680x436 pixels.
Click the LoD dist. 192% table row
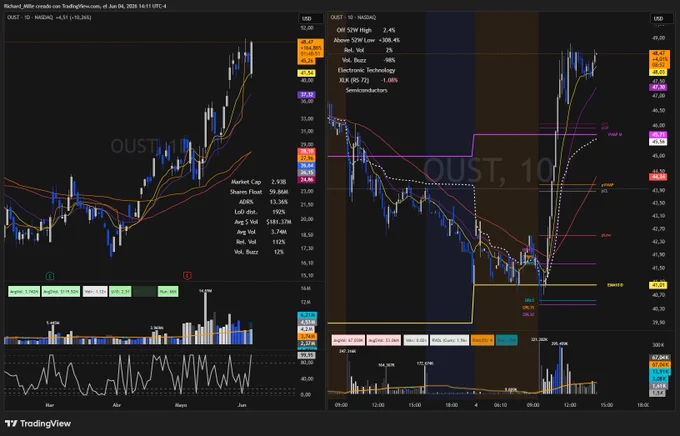260,212
